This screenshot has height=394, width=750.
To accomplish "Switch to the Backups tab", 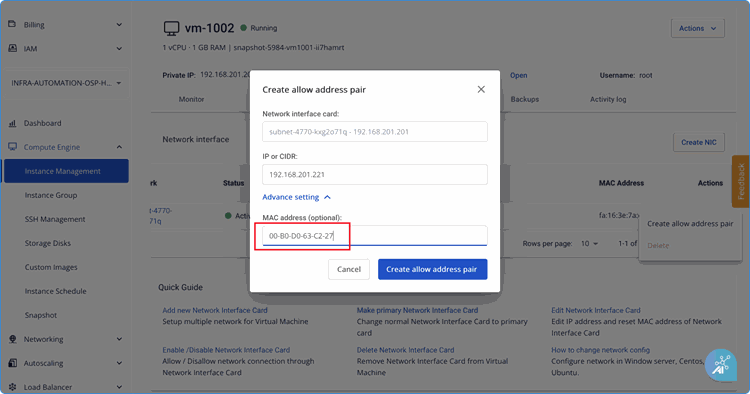I will (525, 99).
